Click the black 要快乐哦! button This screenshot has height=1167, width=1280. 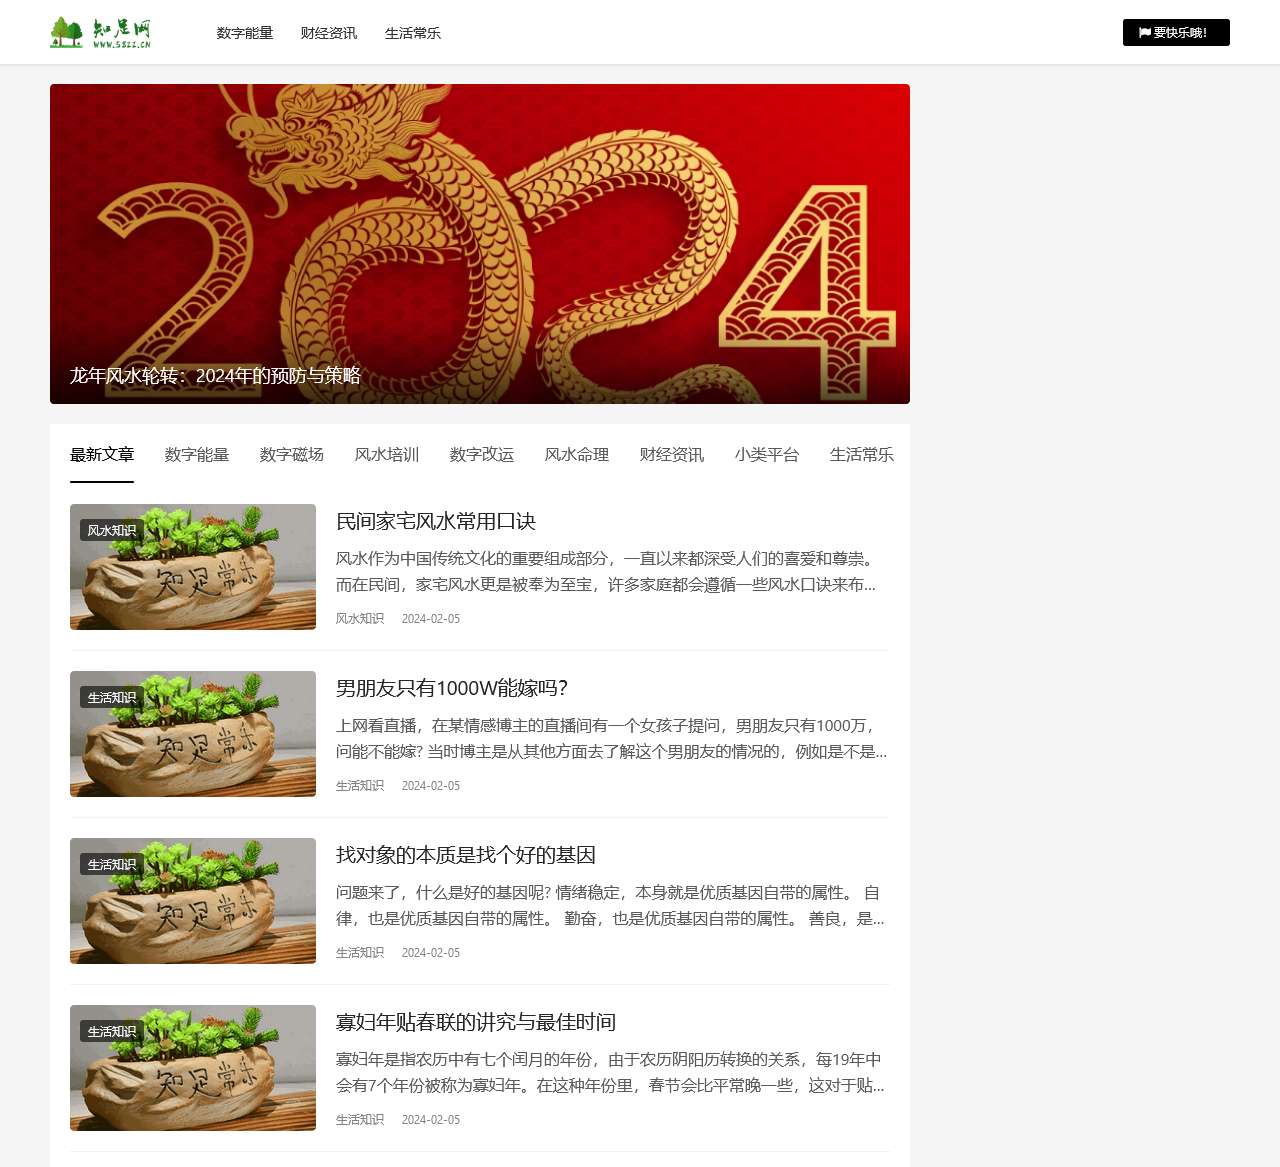(1176, 33)
